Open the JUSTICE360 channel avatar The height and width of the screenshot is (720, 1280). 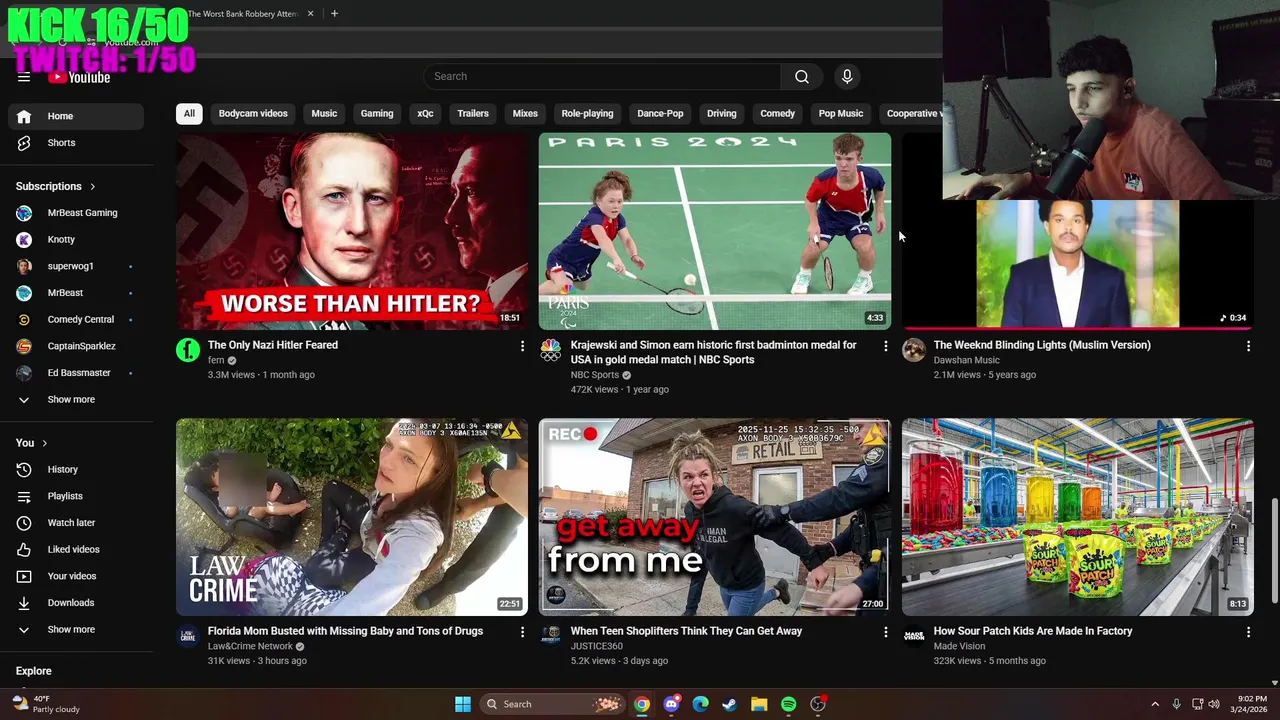(551, 636)
